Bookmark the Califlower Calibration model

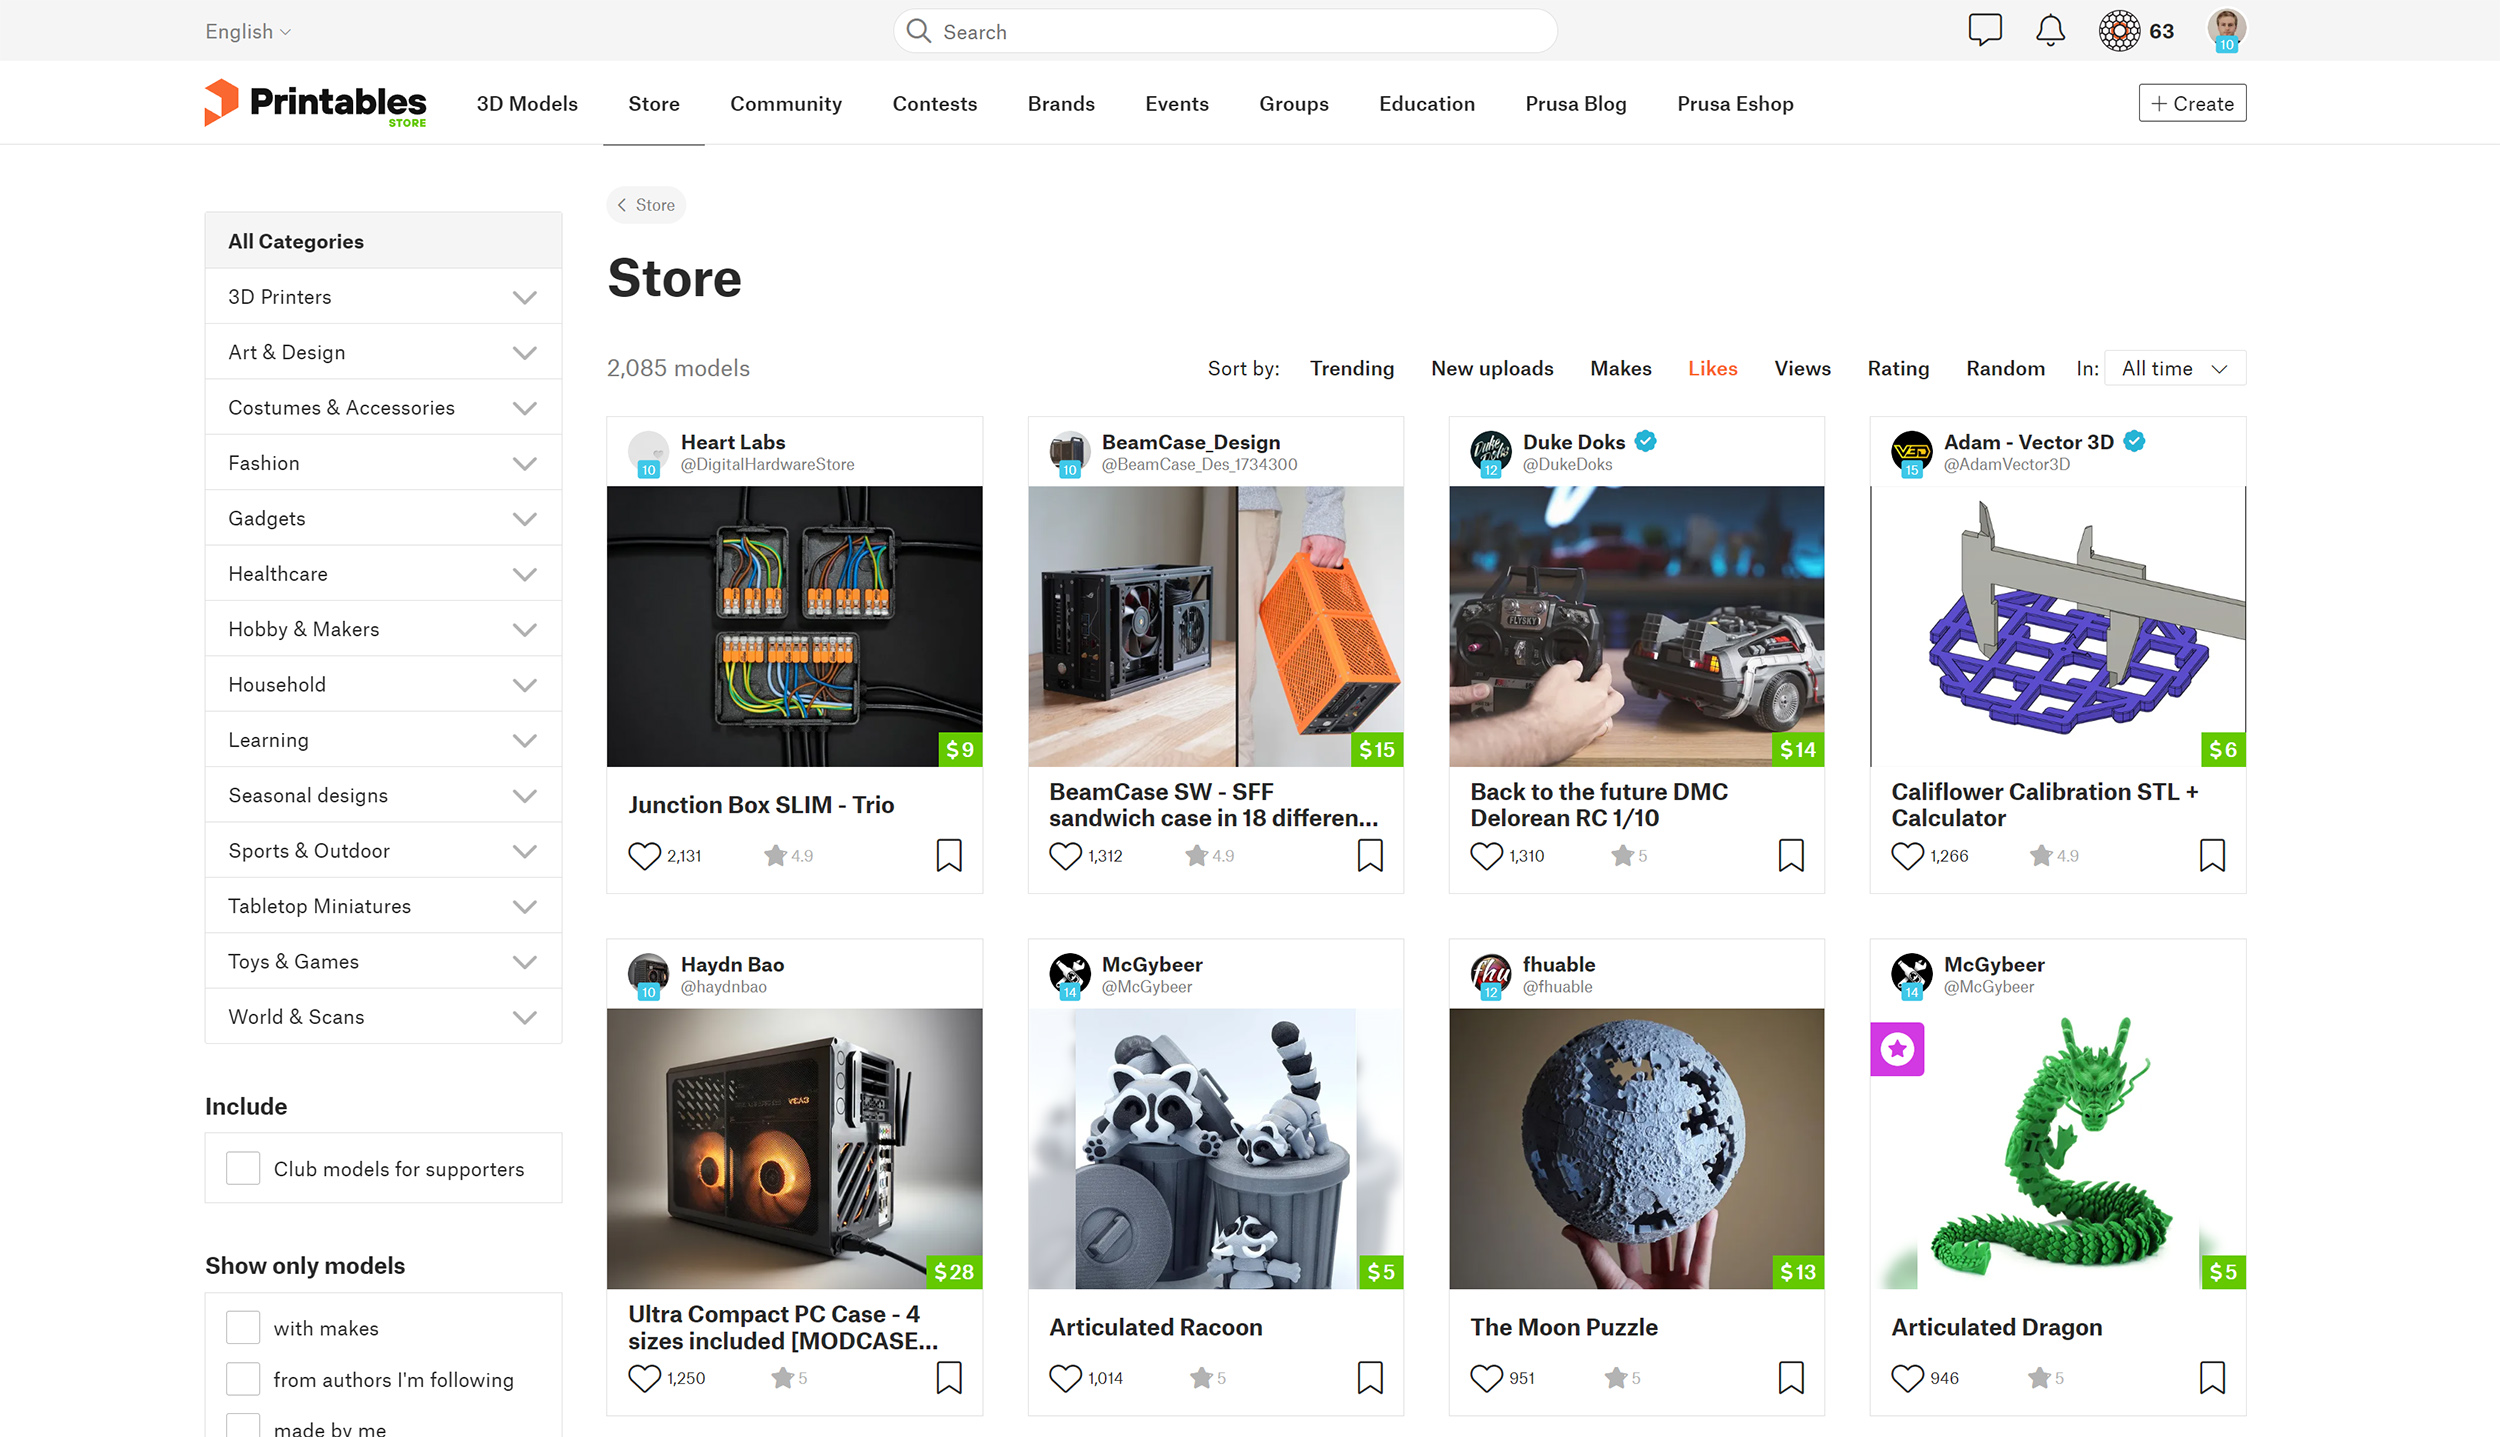click(2212, 856)
